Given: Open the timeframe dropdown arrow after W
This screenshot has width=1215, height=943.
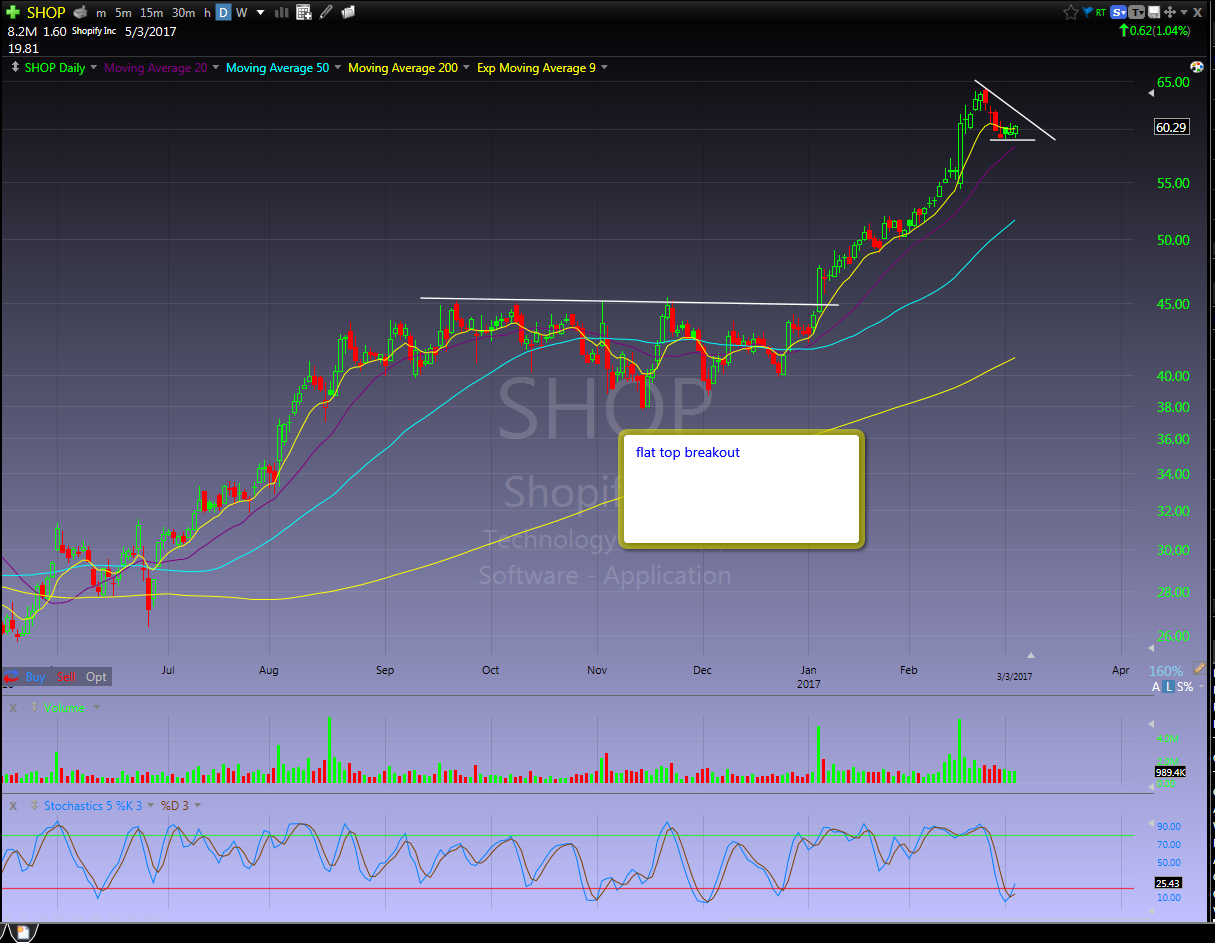Looking at the screenshot, I should coord(261,13).
